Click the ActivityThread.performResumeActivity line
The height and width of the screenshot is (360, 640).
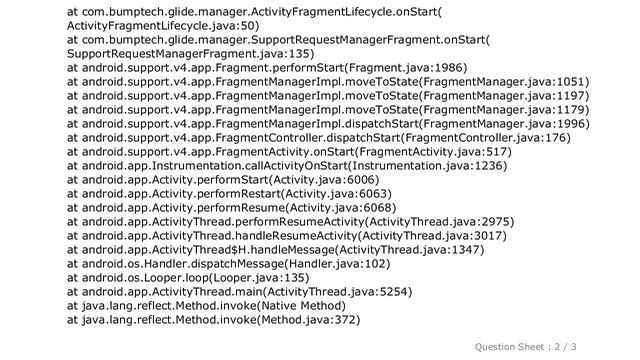[291, 222]
